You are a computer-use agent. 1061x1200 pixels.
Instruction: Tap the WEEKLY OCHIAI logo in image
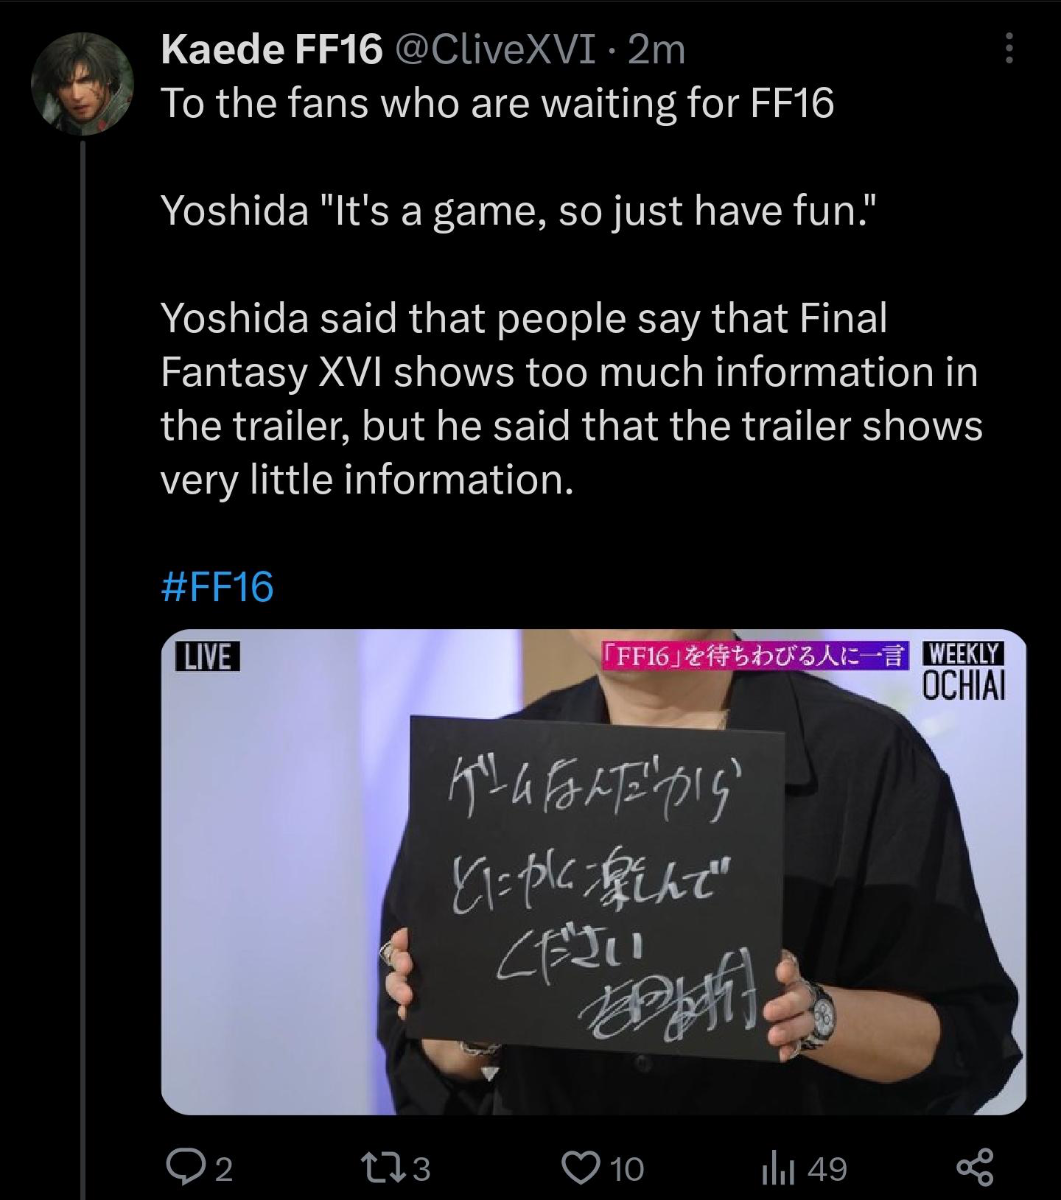click(x=963, y=670)
